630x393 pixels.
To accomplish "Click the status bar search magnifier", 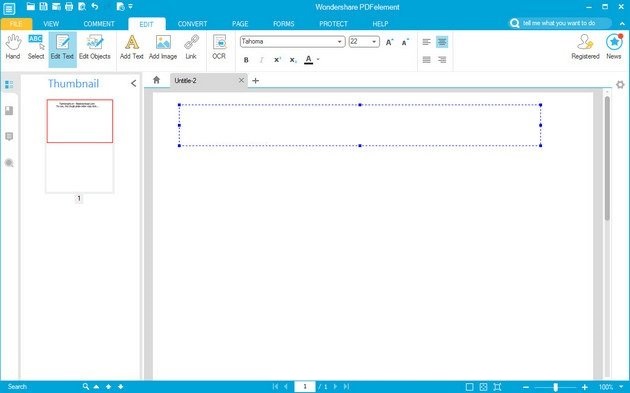I will pyautogui.click(x=86, y=386).
